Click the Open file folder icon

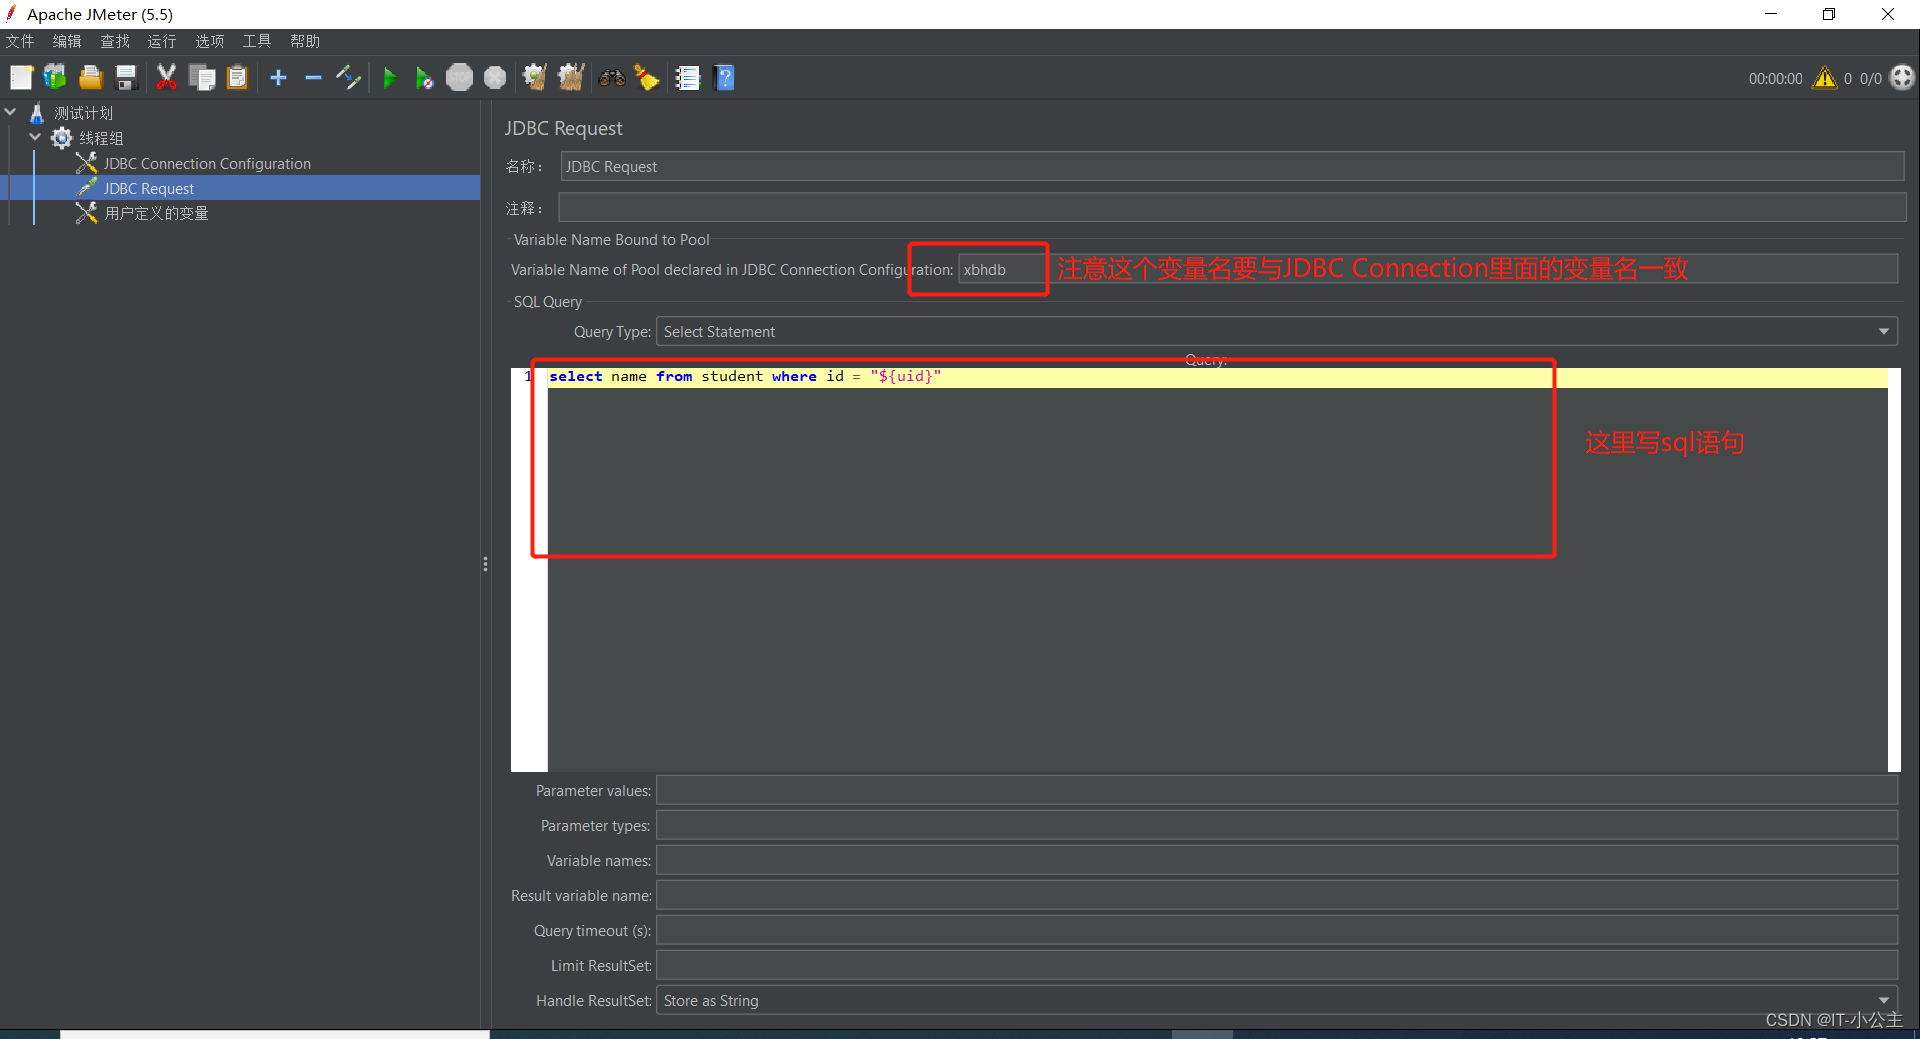pyautogui.click(x=91, y=78)
